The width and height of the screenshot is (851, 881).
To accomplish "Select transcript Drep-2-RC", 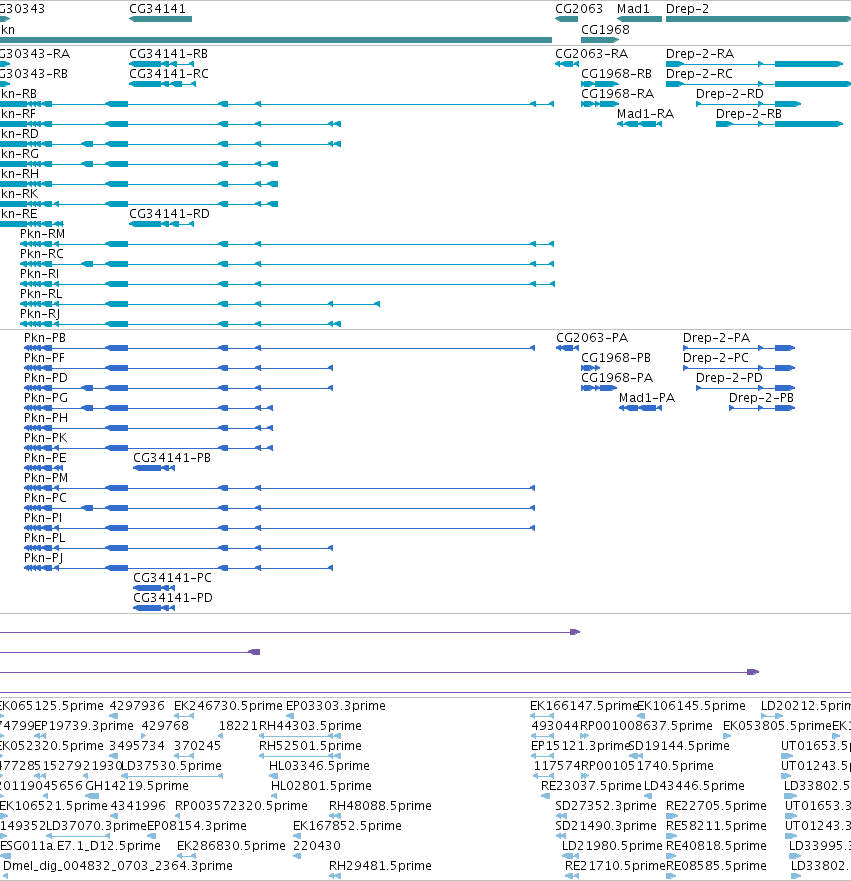I will tap(699, 74).
